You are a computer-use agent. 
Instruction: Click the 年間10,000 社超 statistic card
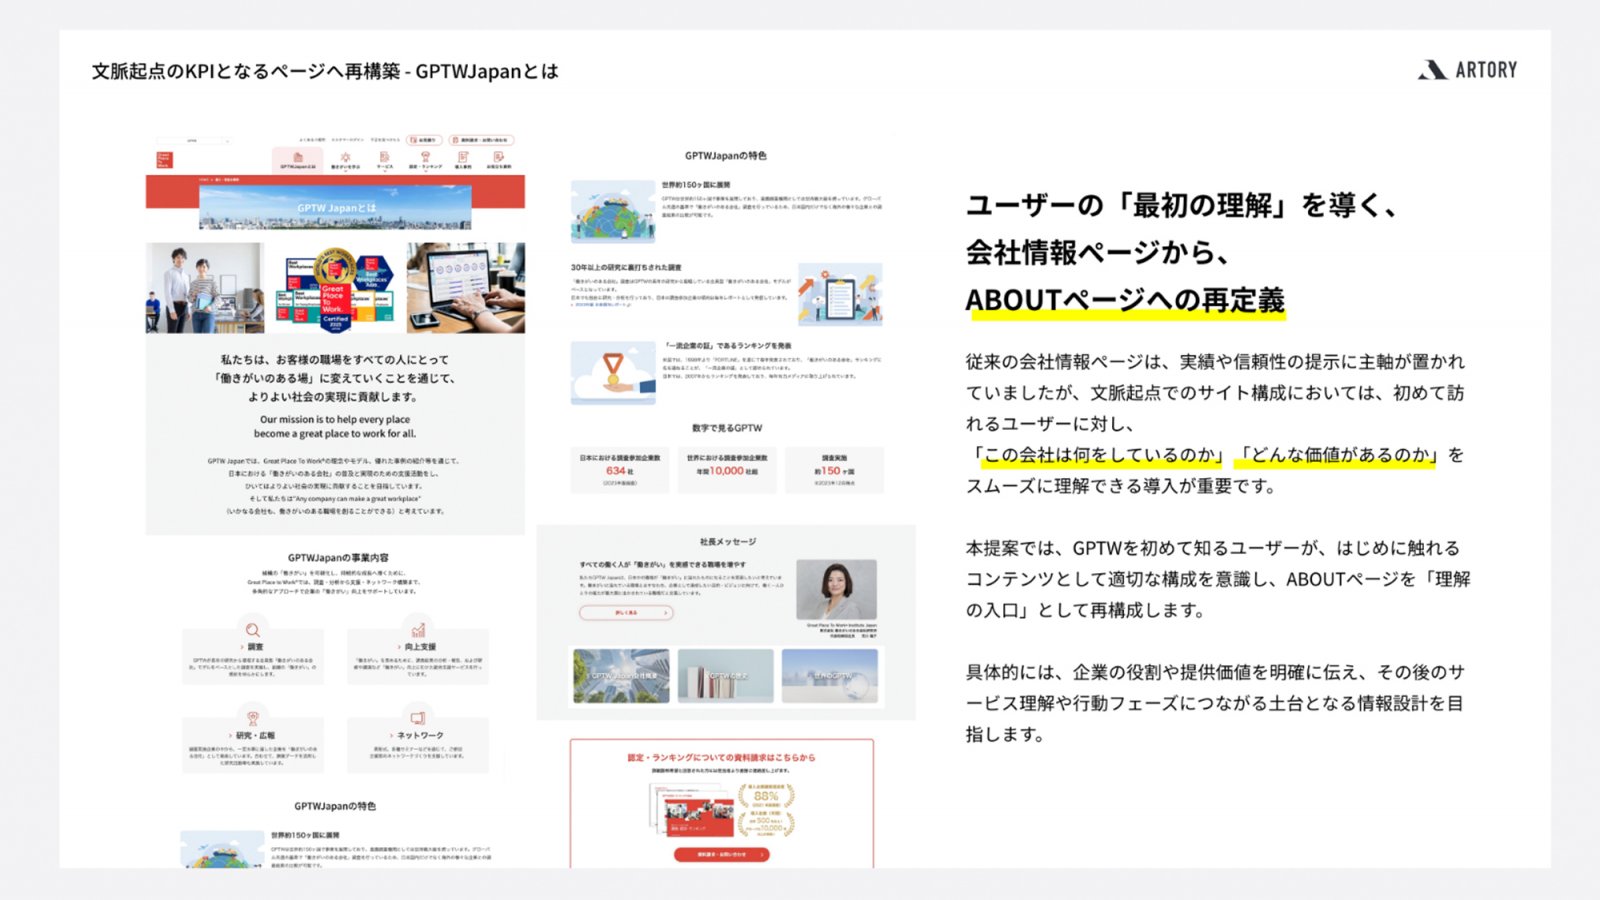[727, 470]
